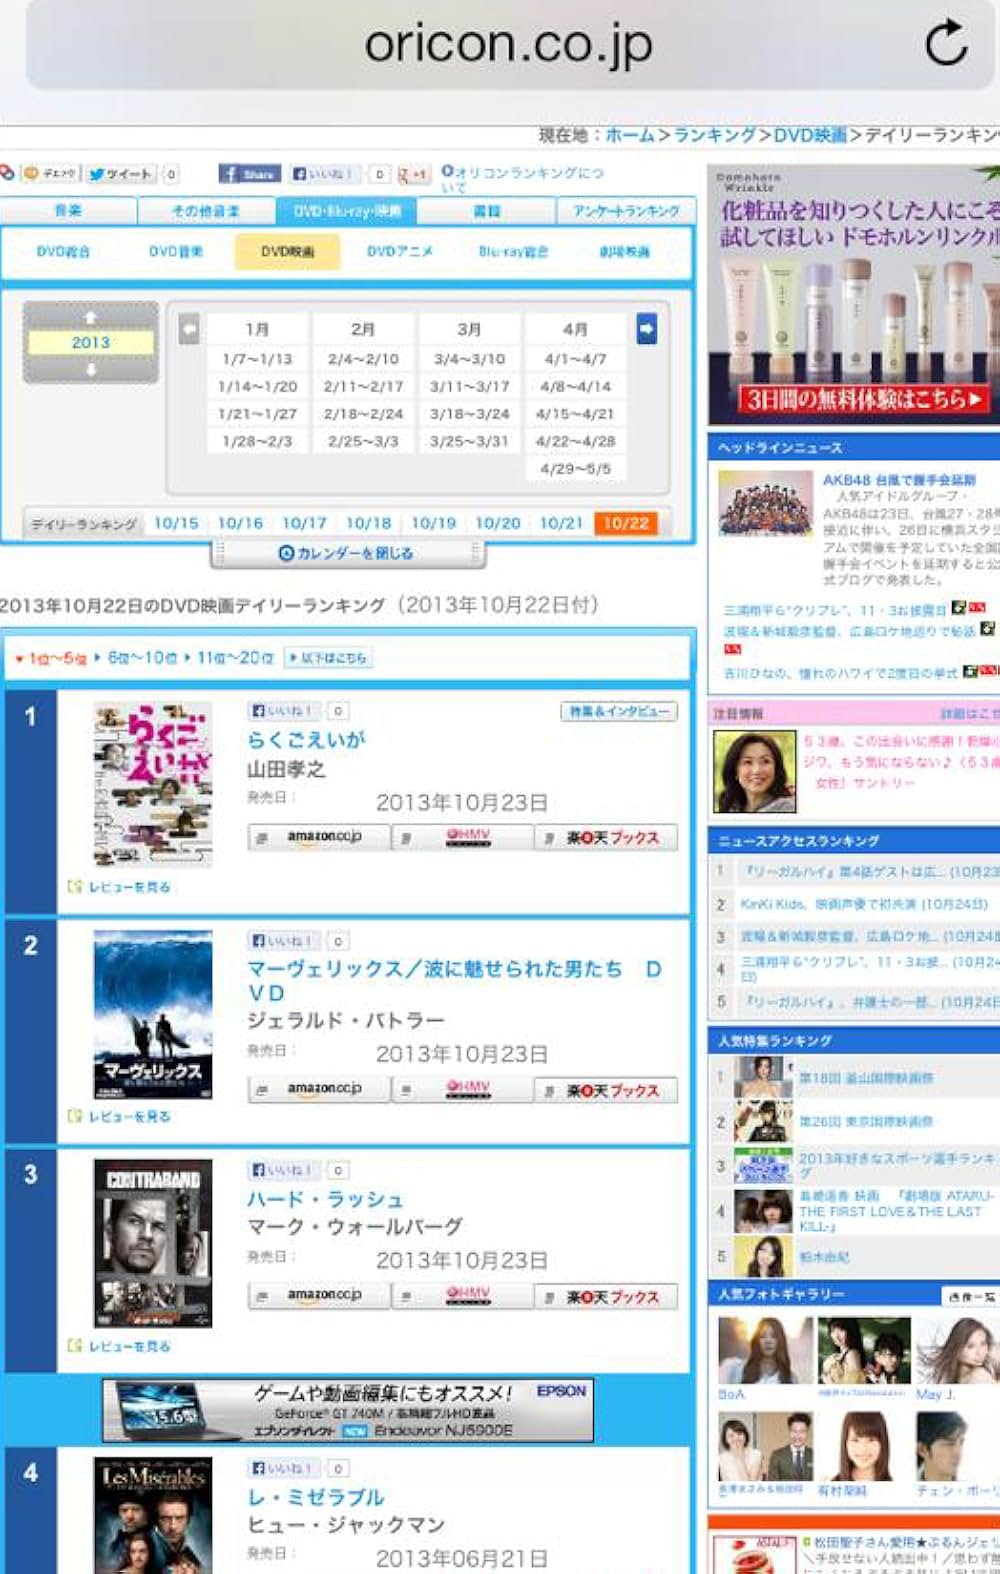Open the Blu-ray総合 sub-tab
Screen dimensions: 1000x1574
(513, 252)
